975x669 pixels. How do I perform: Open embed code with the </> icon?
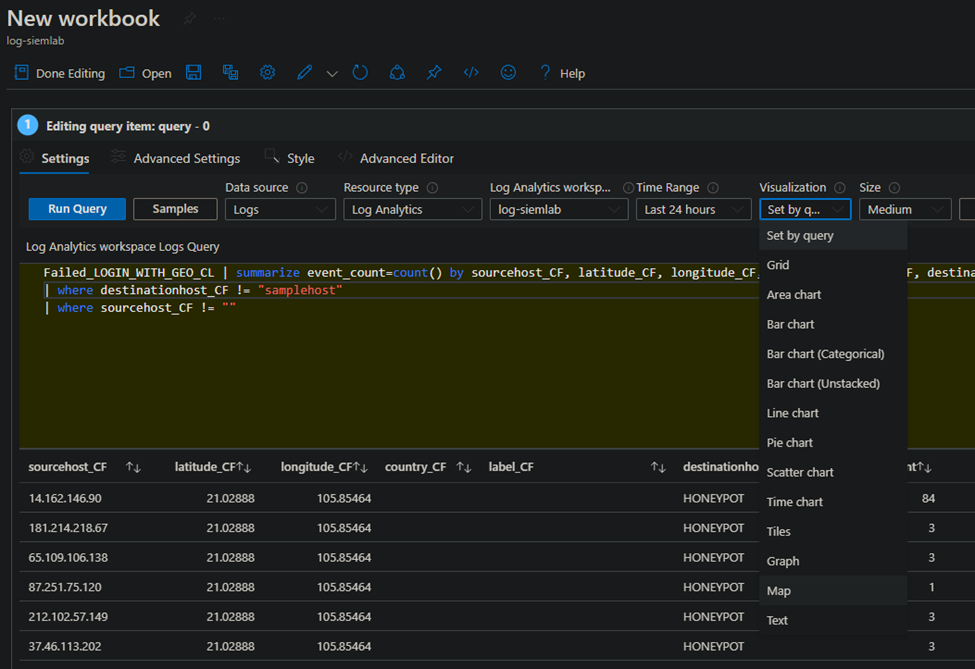(470, 72)
